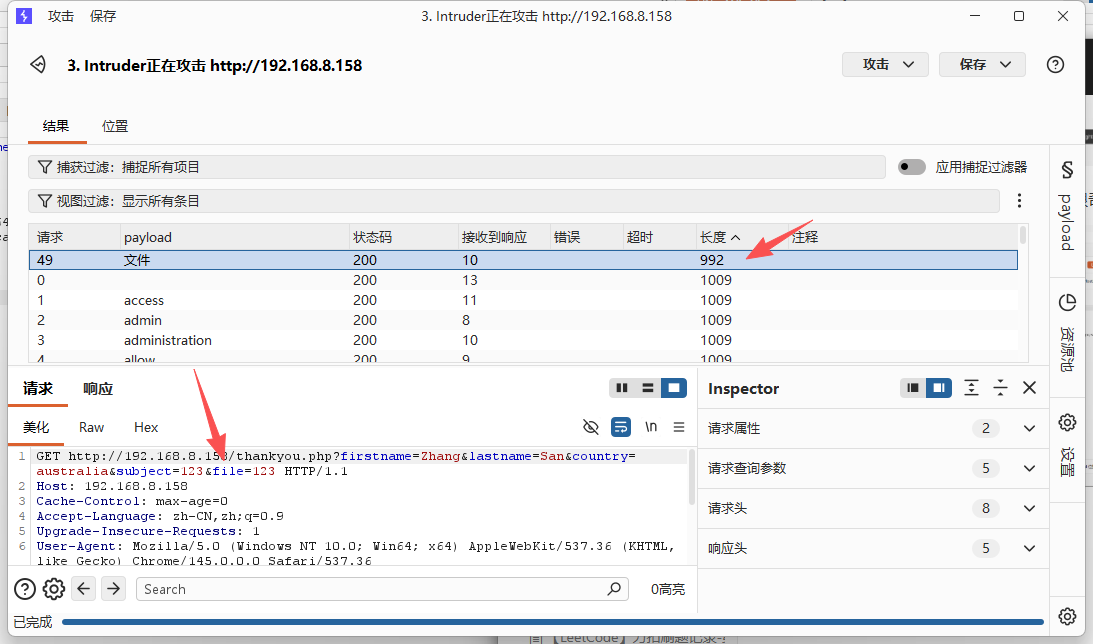1093x644 pixels.
Task: Expand the 请求查询参数 section
Action: tap(1029, 468)
